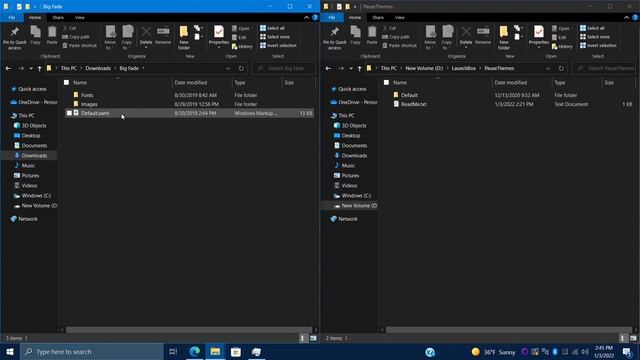Switch to View tab in PauseThemes window

coord(400,18)
